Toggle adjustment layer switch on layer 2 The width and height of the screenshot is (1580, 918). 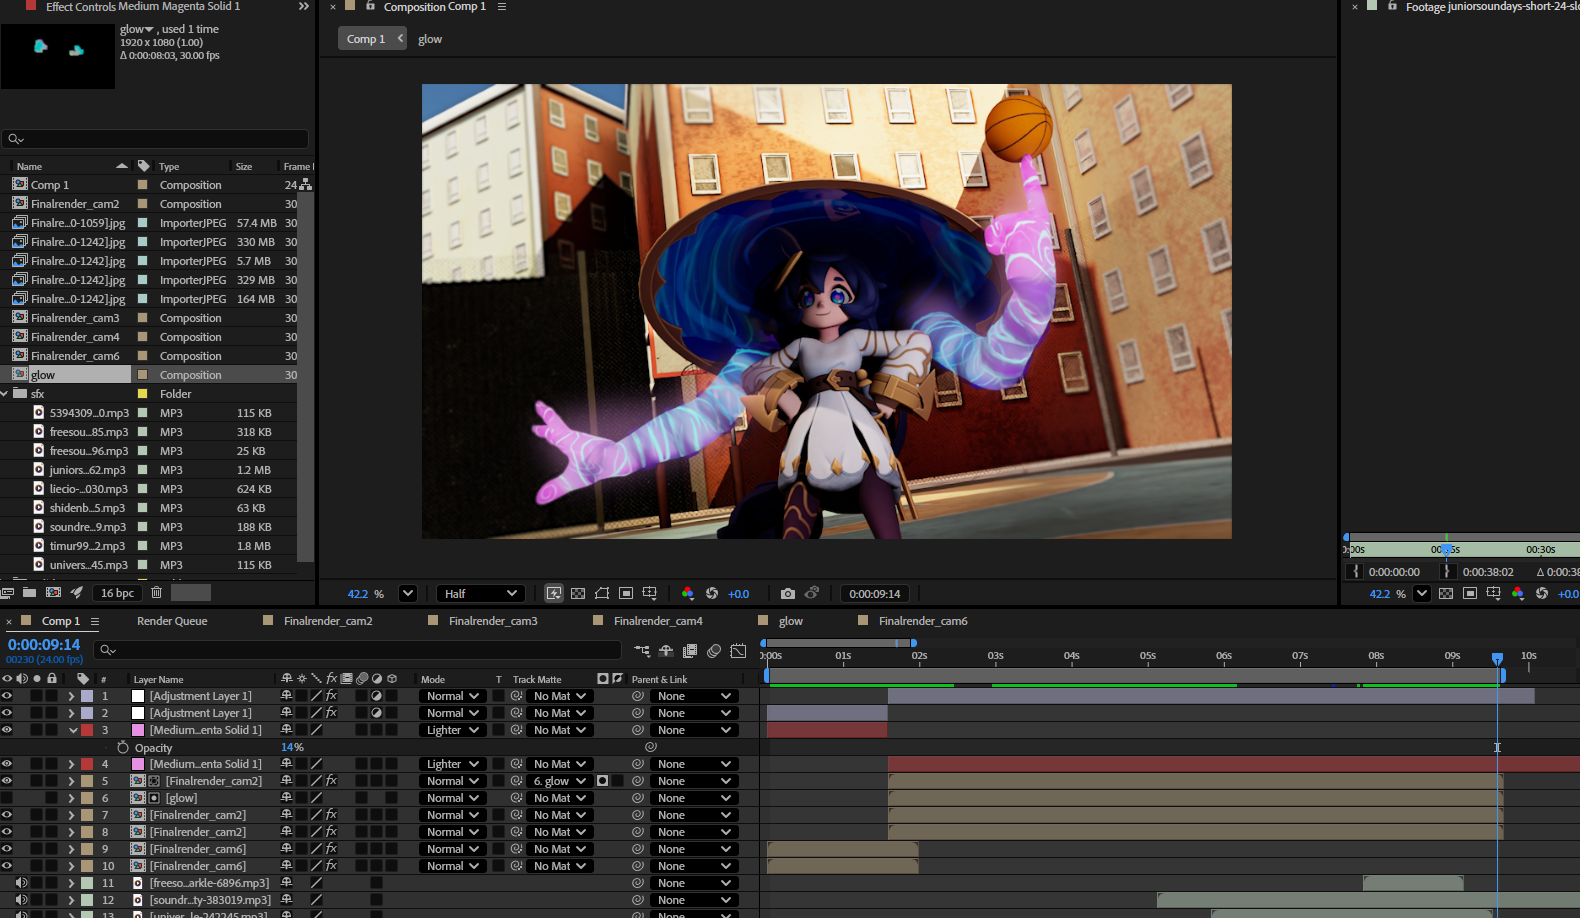point(377,713)
